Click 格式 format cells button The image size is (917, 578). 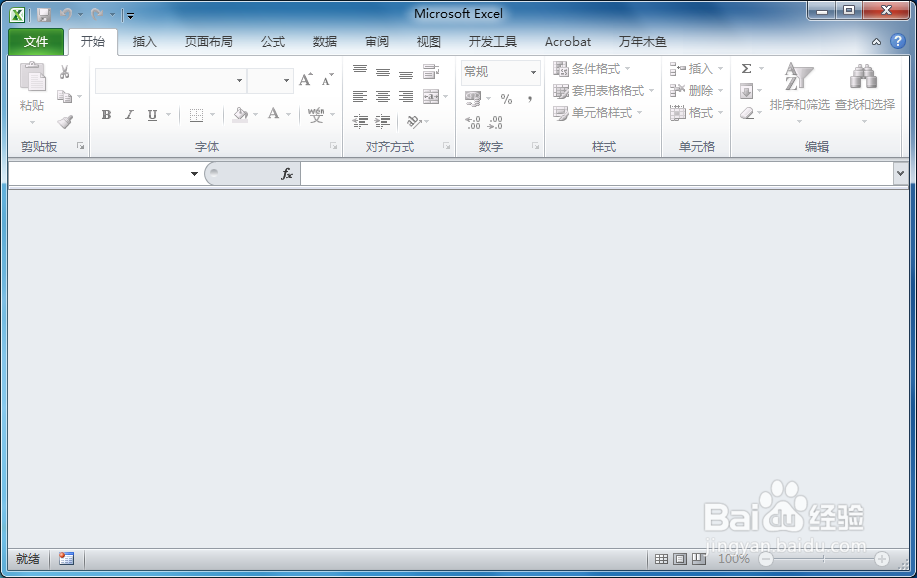(x=696, y=112)
